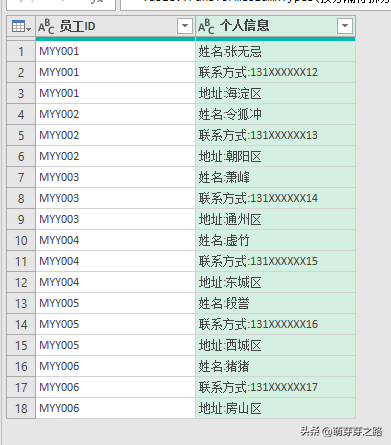Select cell 姓名:萧峰

click(x=275, y=177)
